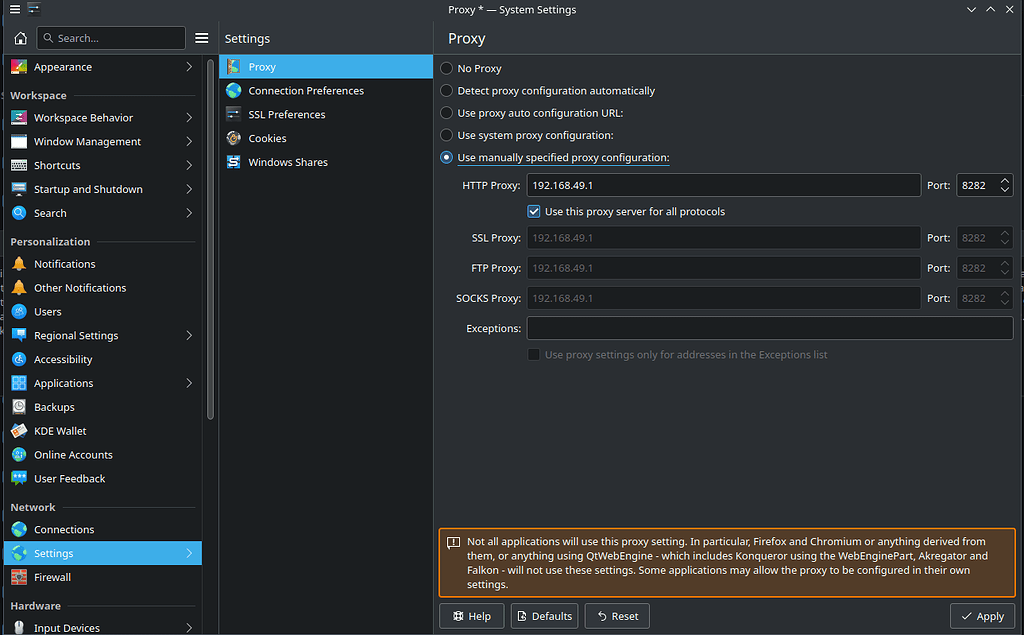Expand the Appearance category arrow

[189, 67]
